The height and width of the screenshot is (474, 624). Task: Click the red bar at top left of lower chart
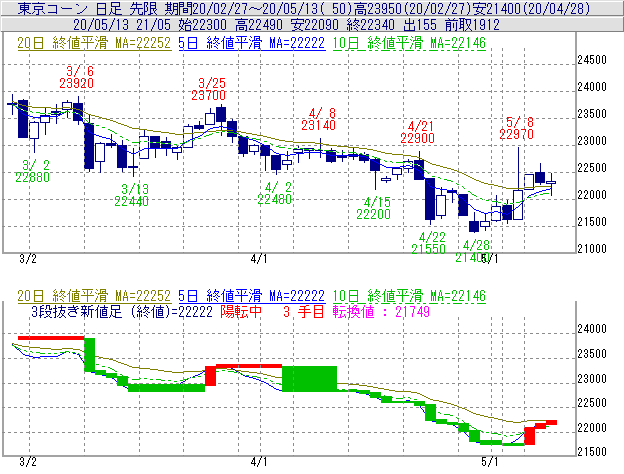(x=51, y=338)
